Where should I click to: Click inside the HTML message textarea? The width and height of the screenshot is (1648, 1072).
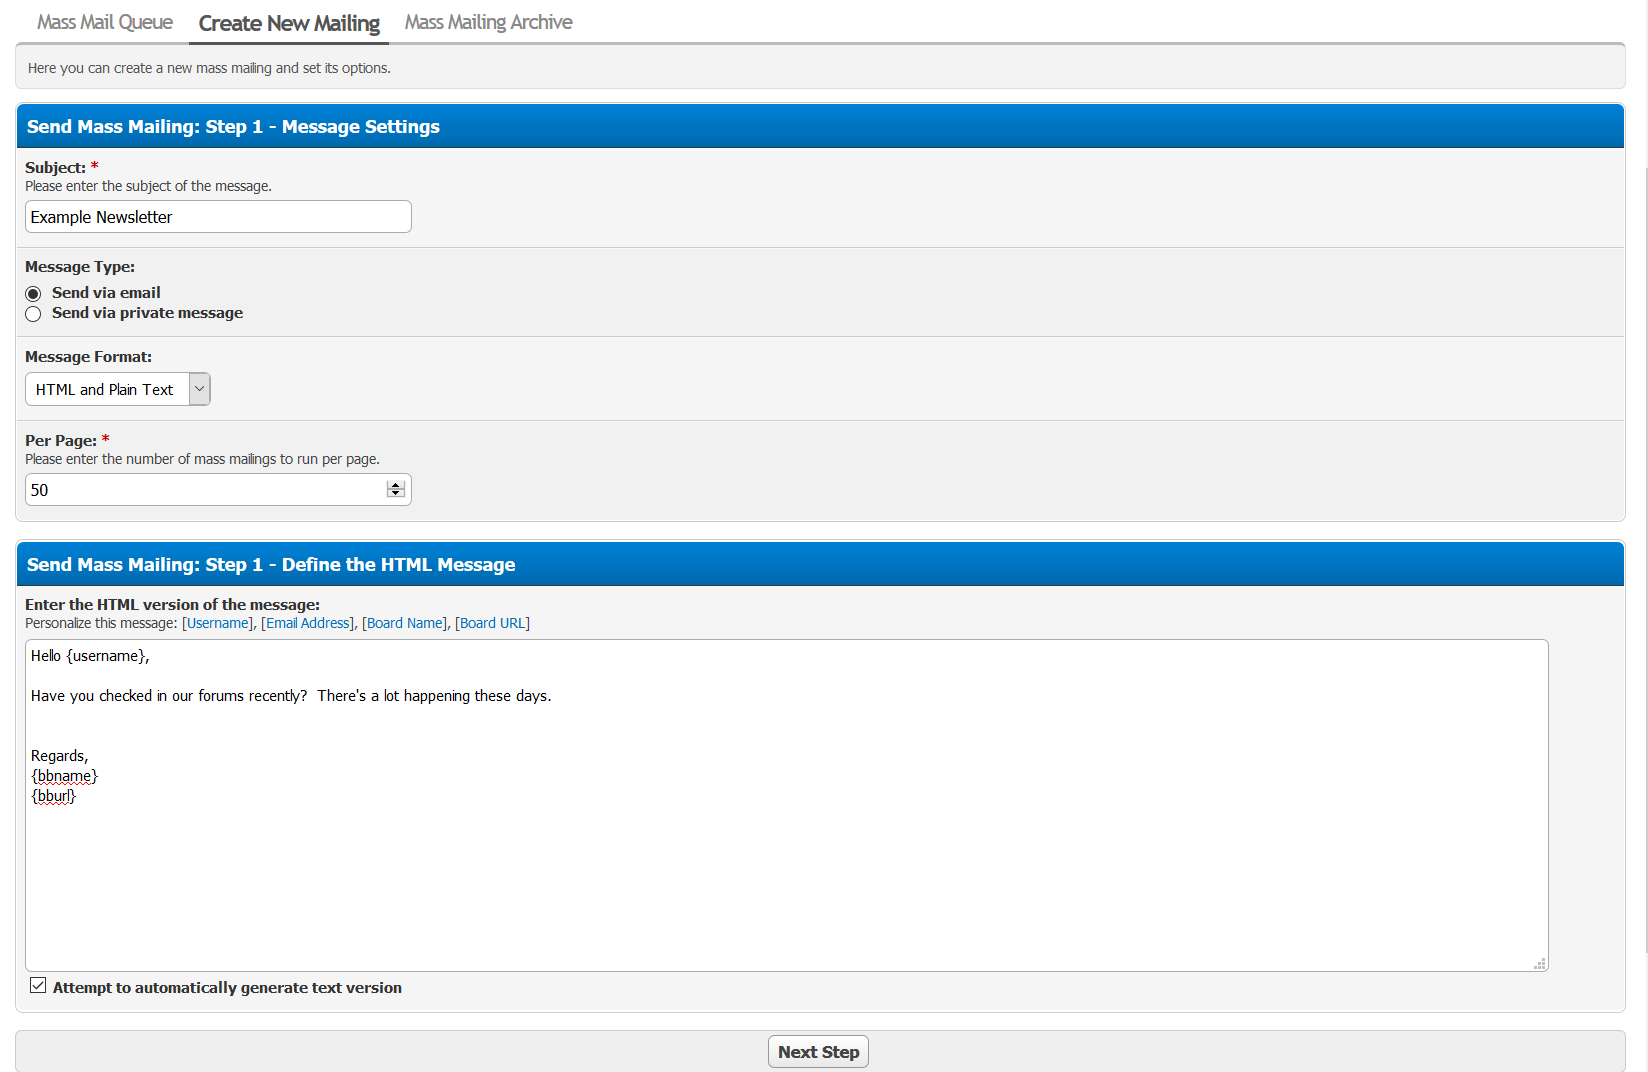pyautogui.click(x=787, y=805)
